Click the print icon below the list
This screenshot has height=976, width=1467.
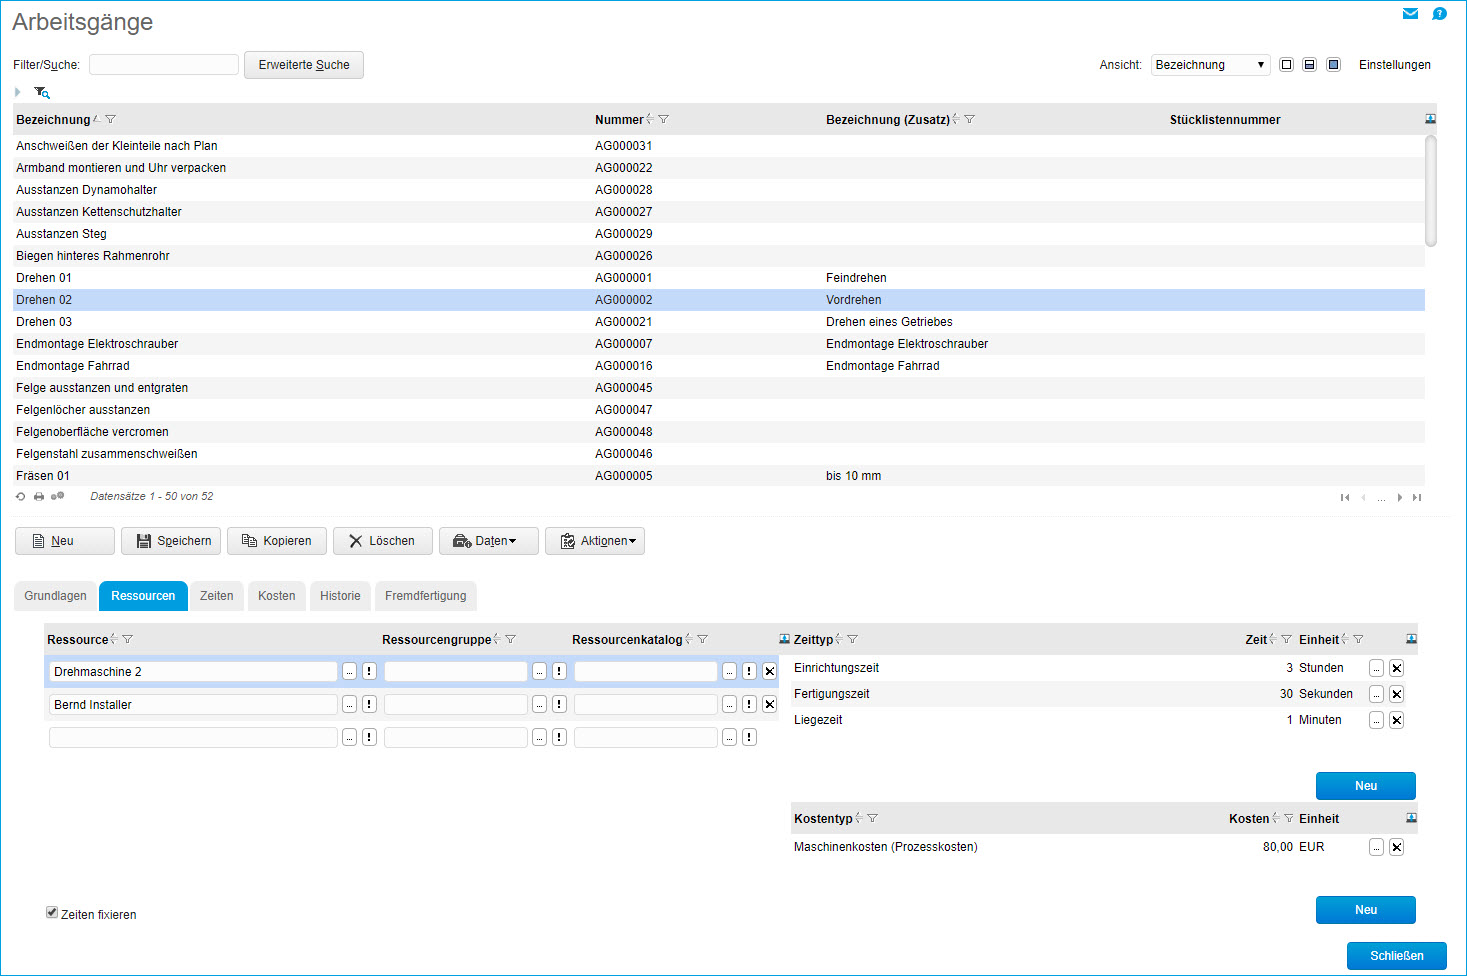[39, 497]
